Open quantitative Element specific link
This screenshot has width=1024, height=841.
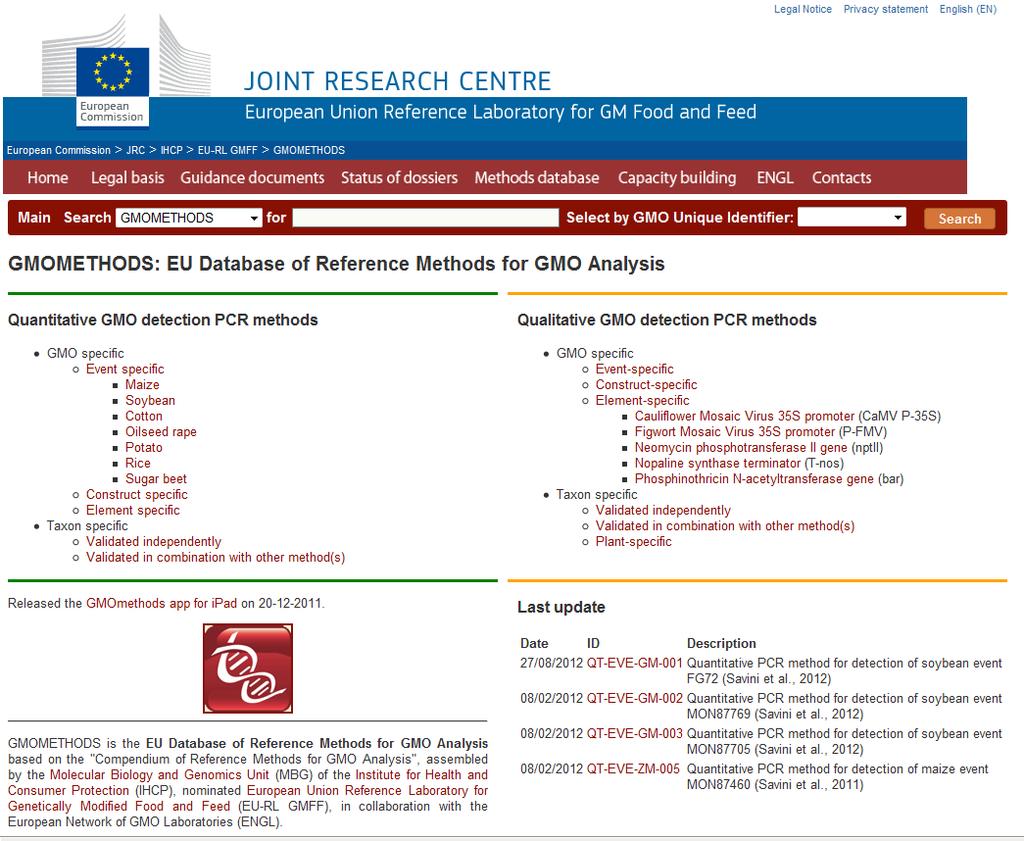click(133, 510)
